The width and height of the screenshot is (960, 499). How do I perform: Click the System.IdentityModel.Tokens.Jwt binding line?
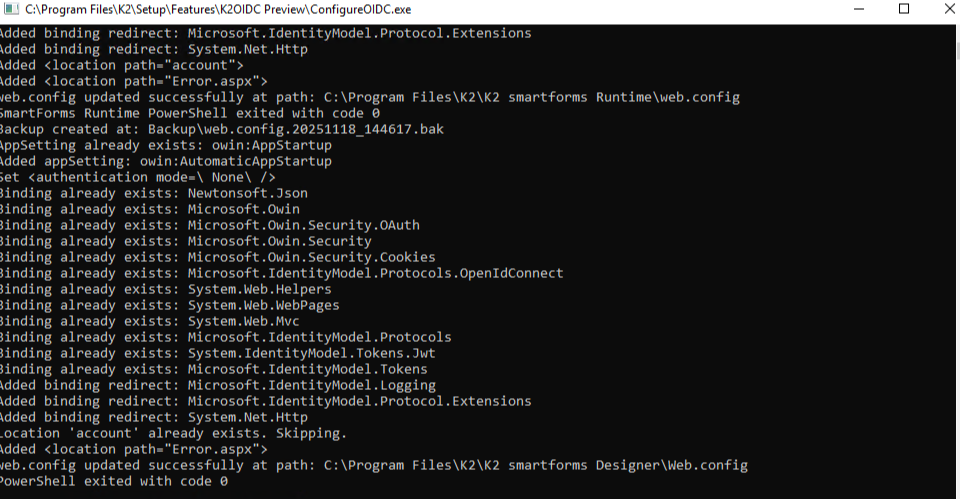(x=217, y=353)
